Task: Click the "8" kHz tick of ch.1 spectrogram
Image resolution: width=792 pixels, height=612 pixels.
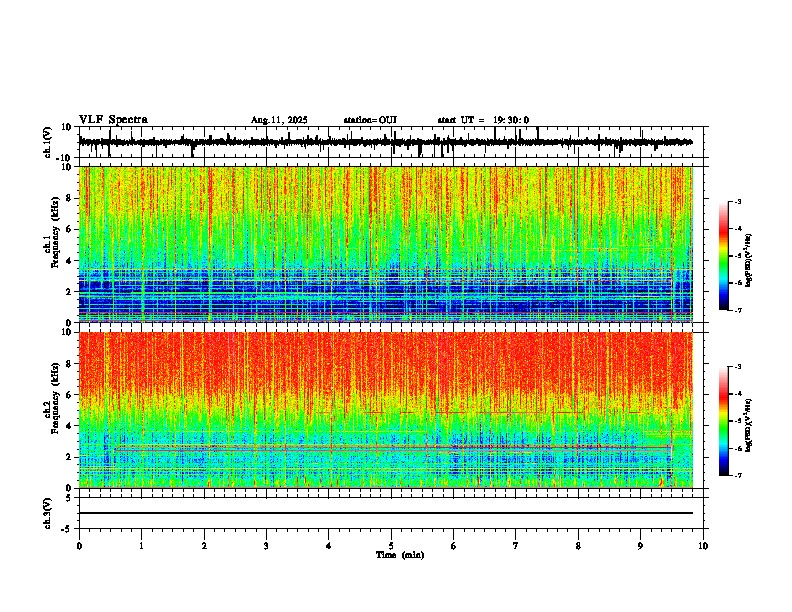Action: coord(70,198)
